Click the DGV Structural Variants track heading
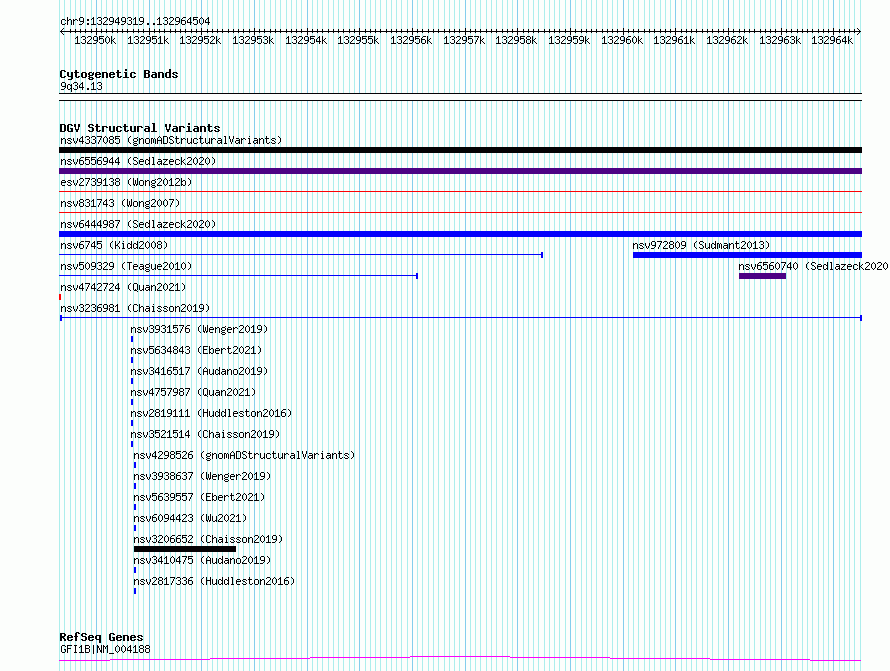Screen dimensions: 890x671 [x=140, y=128]
